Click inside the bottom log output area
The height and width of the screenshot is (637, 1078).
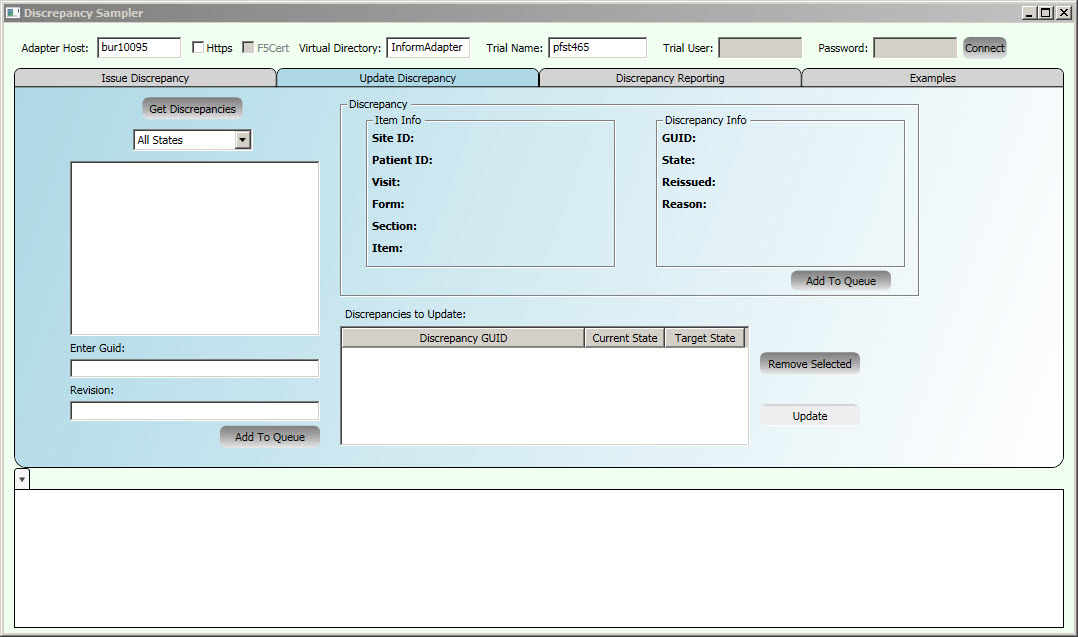(539, 558)
